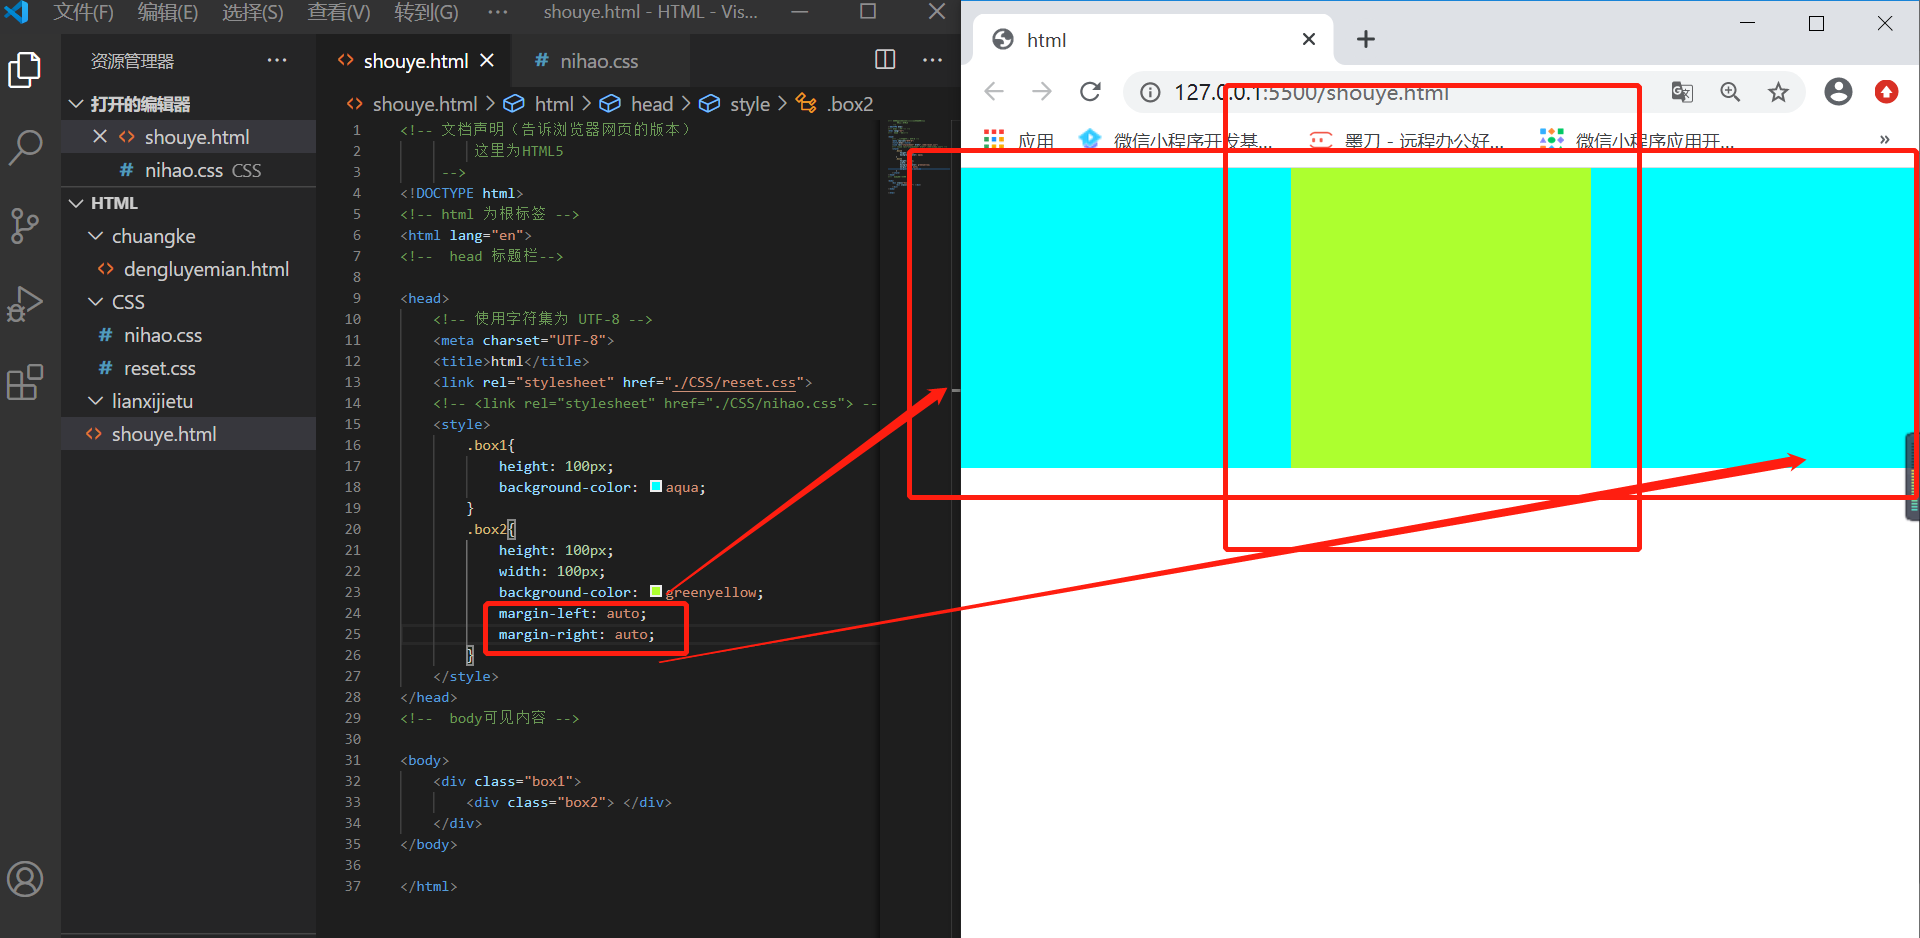Click the split editor icon

885,60
